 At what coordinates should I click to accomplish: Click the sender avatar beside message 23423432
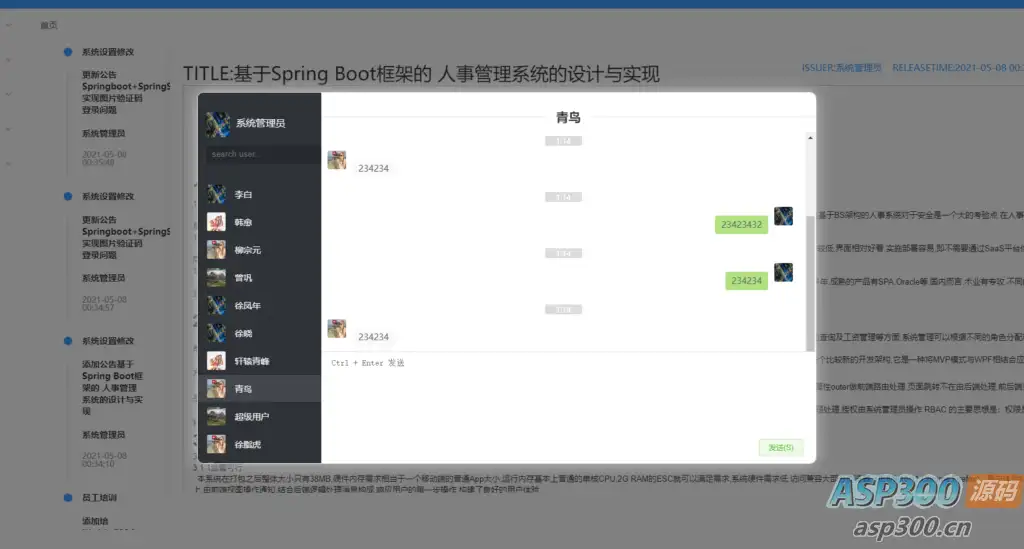[x=783, y=216]
